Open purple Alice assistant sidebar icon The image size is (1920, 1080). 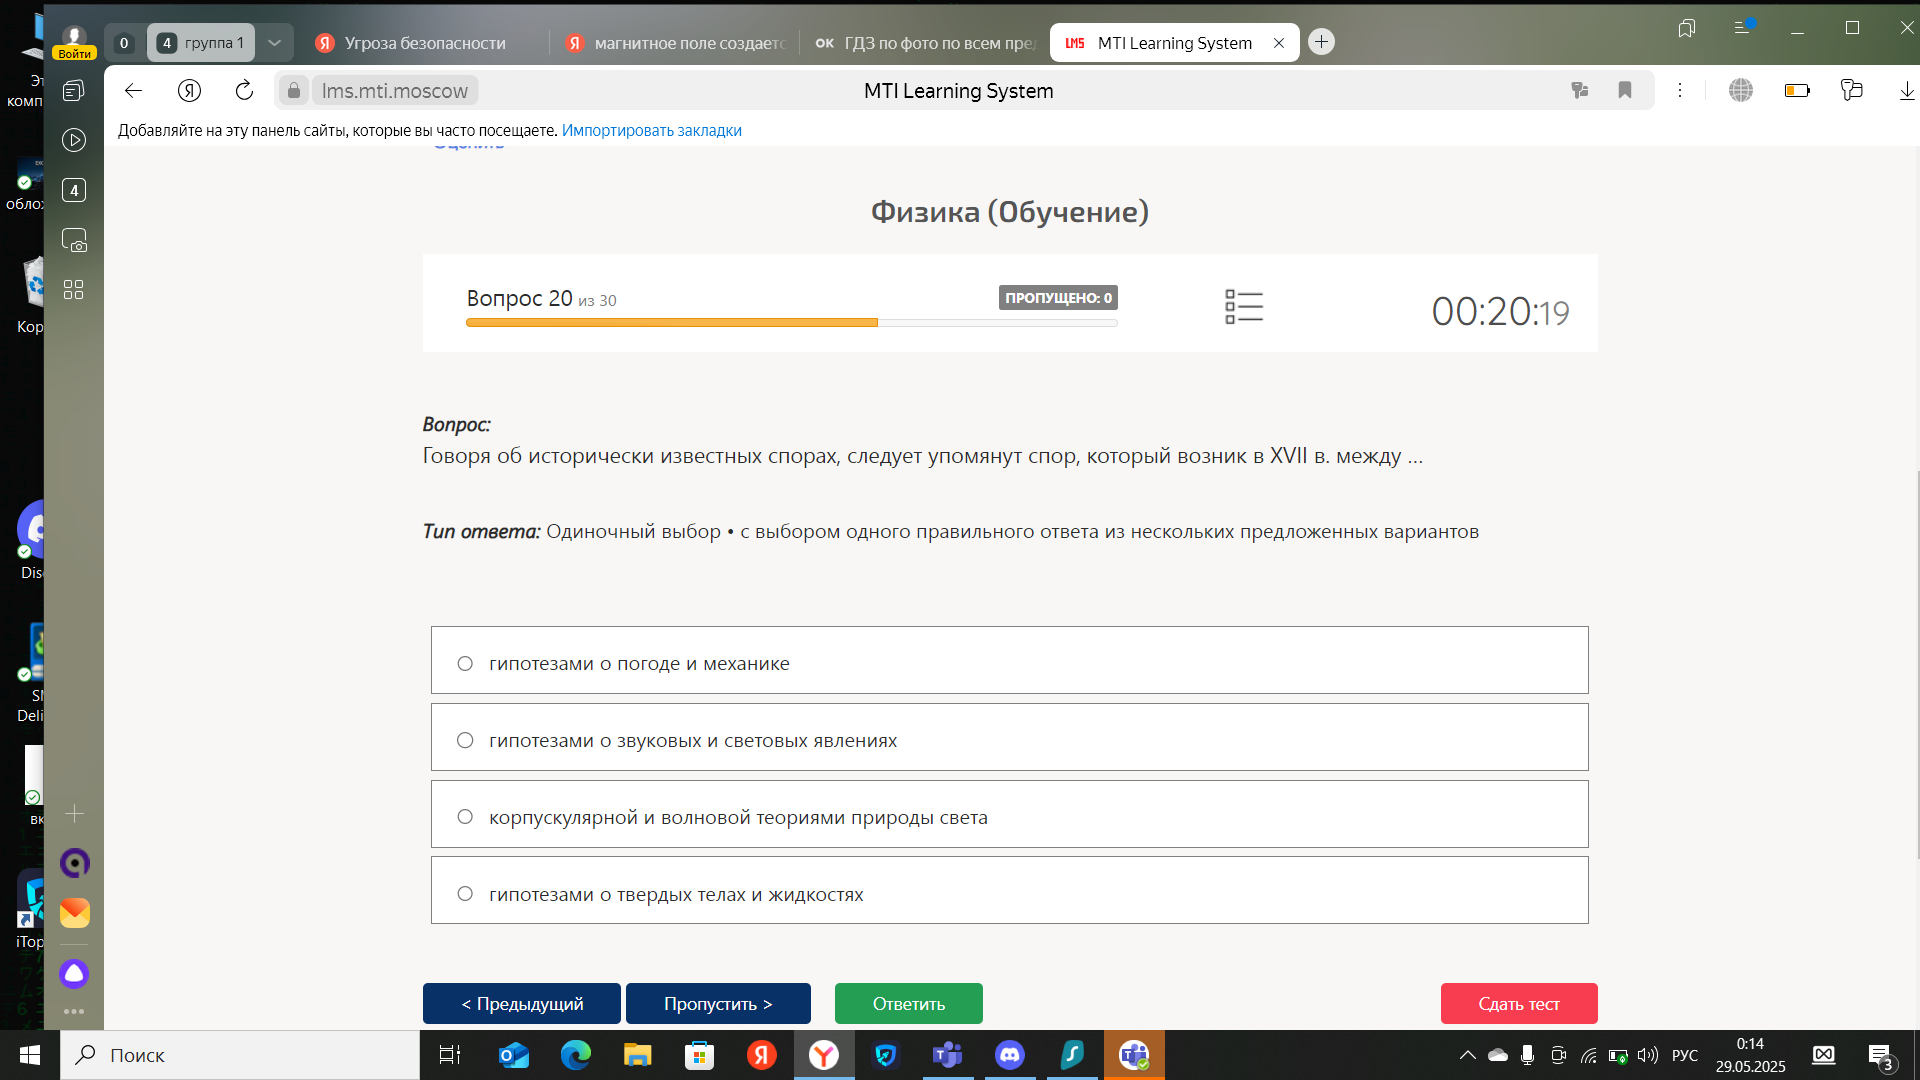click(x=74, y=973)
